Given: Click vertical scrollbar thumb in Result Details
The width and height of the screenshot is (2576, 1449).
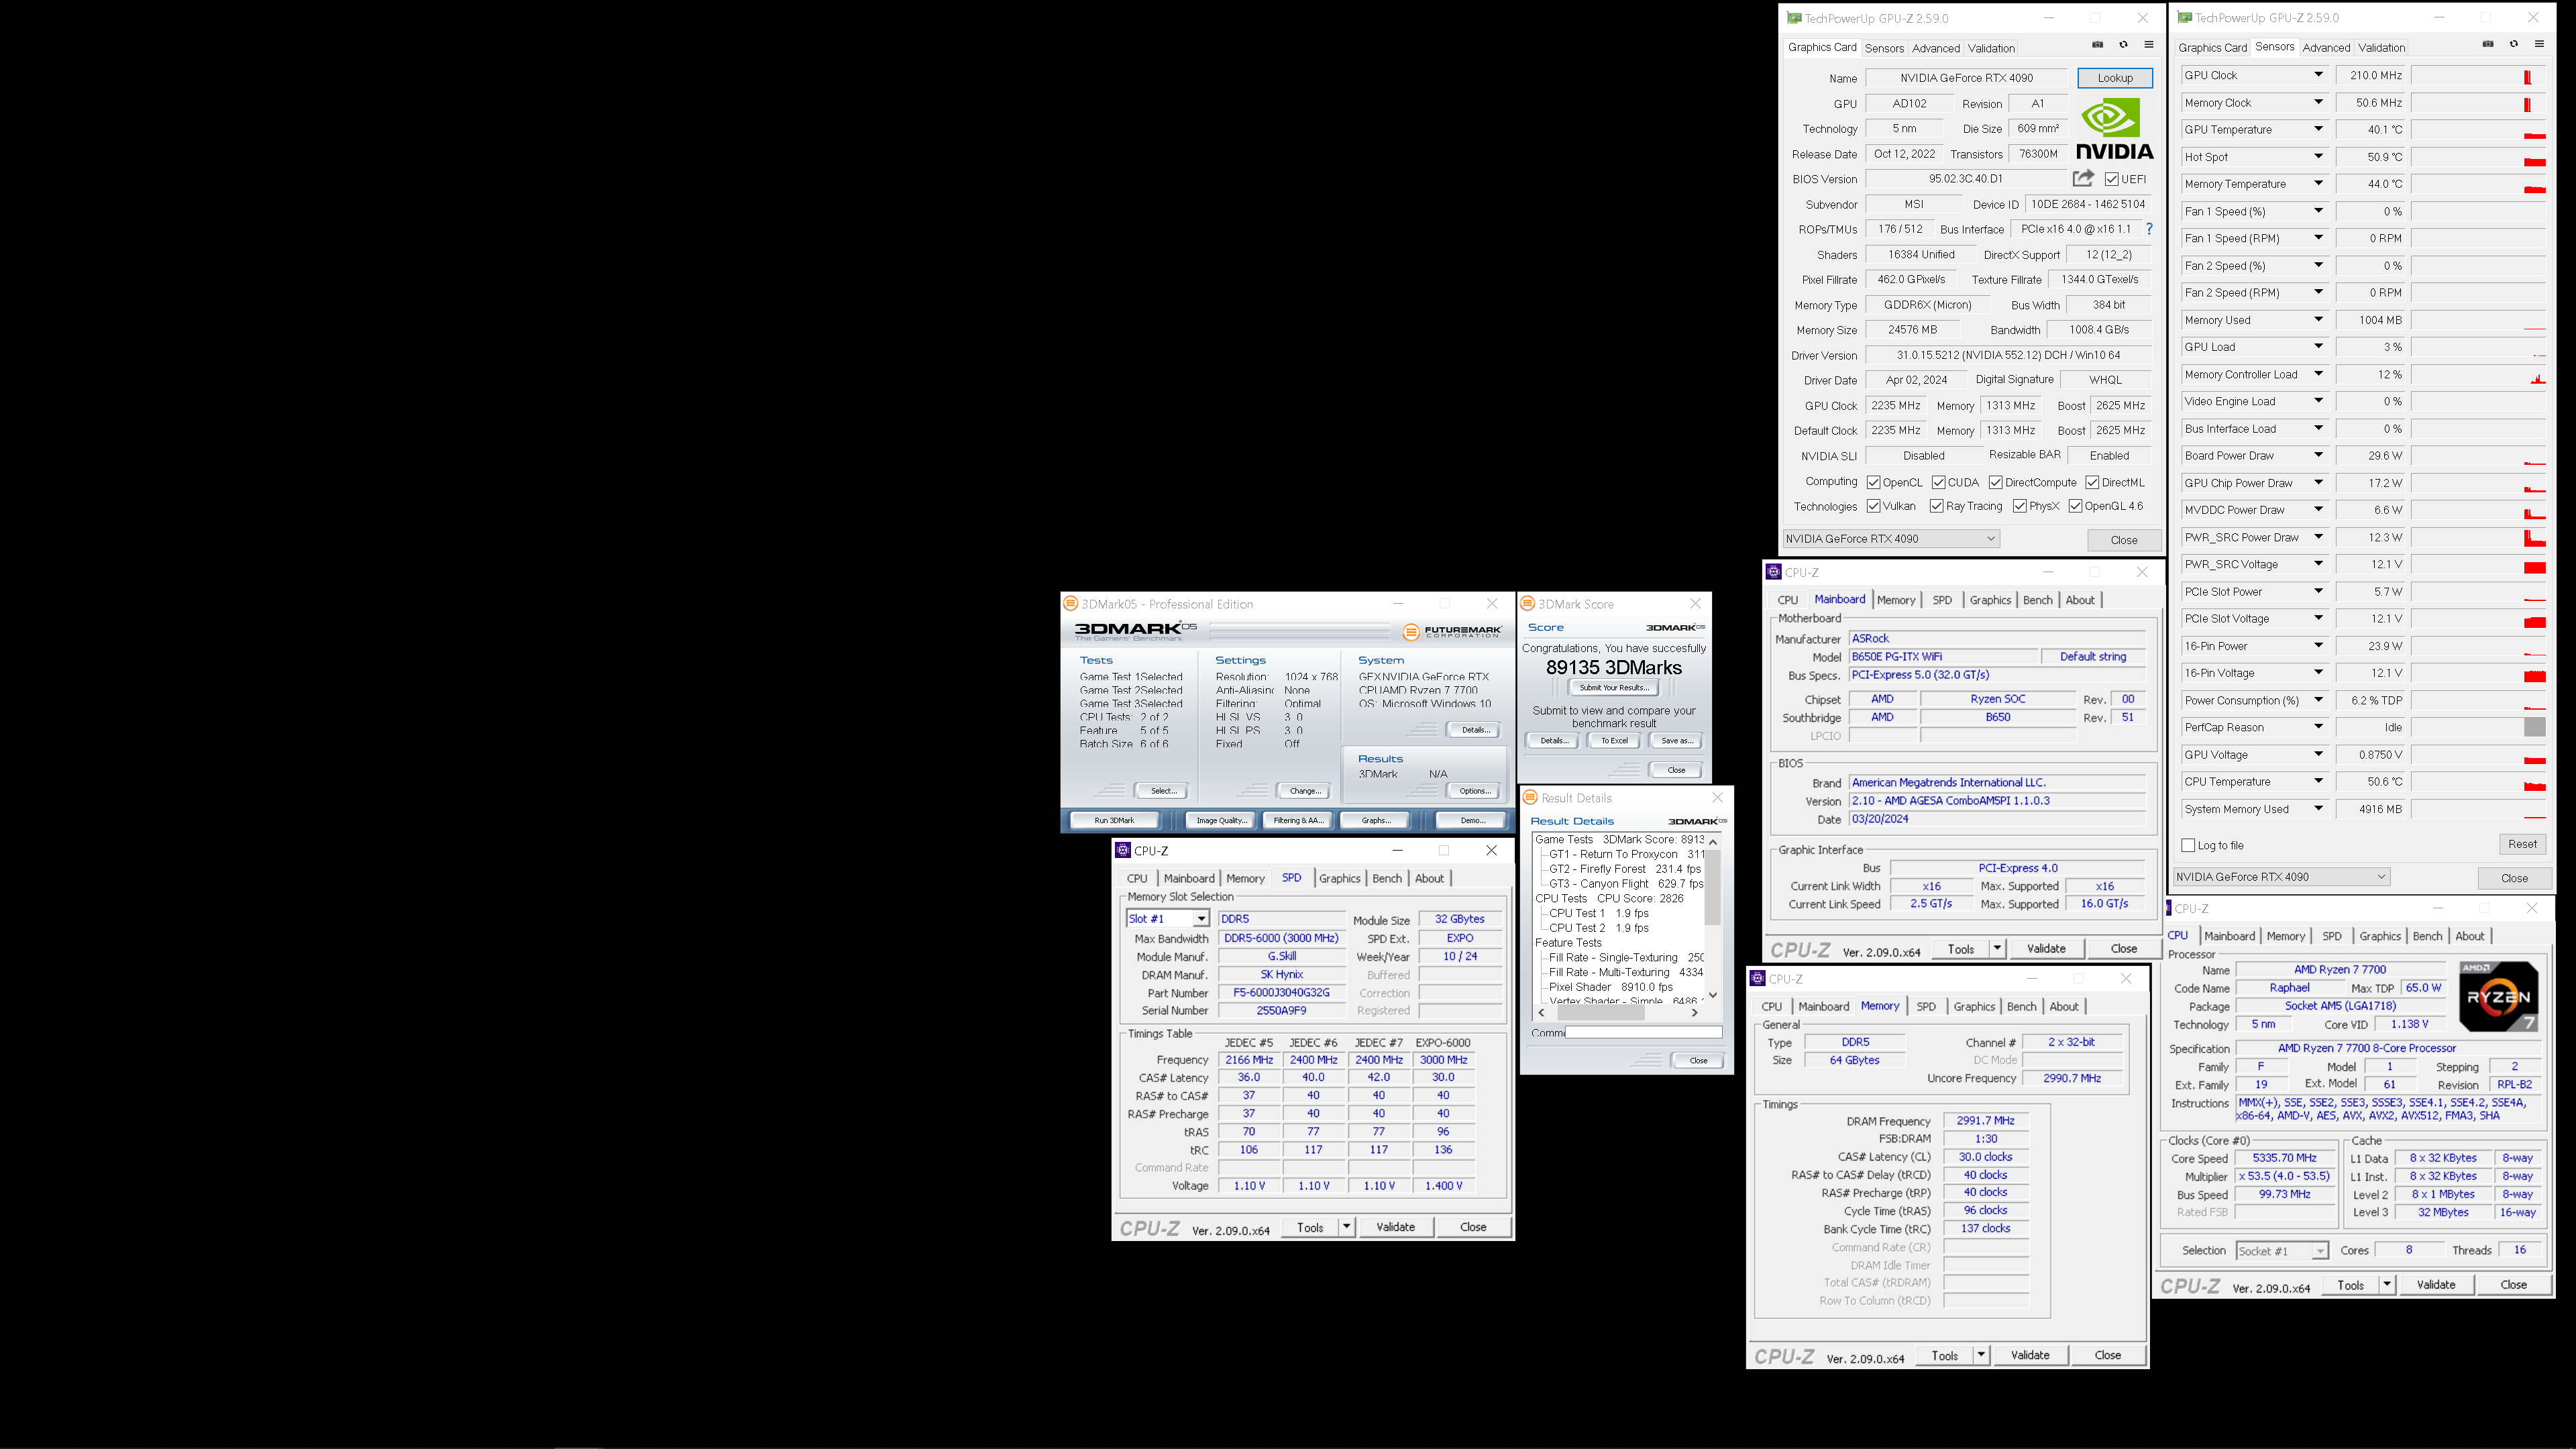Looking at the screenshot, I should [x=1712, y=888].
